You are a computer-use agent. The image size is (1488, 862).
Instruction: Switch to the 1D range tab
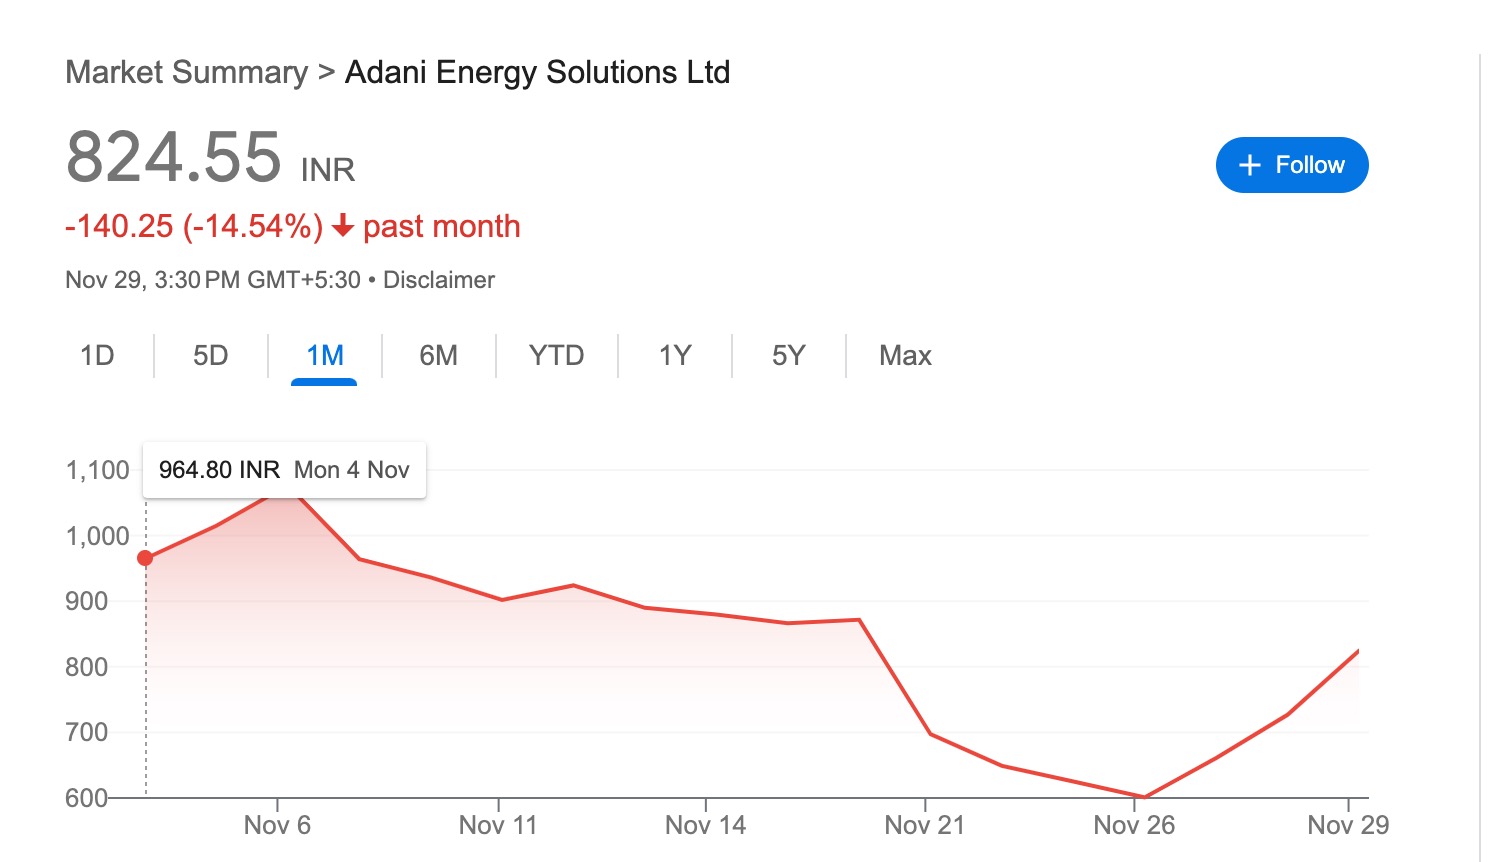click(x=97, y=356)
